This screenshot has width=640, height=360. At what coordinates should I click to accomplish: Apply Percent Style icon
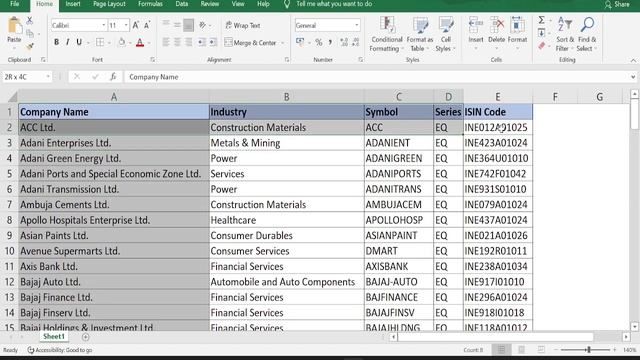pyautogui.click(x=319, y=42)
